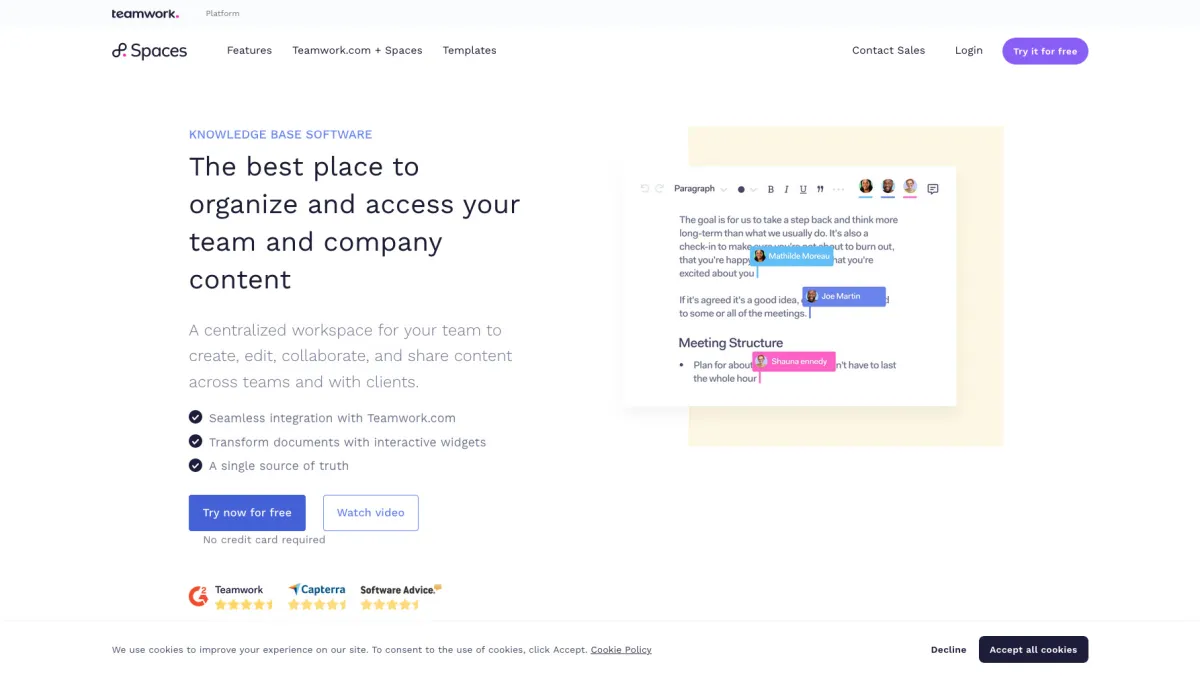The image size is (1200, 677).
Task: Click checkmark beside Seamless integration with Teamwork.com
Action: tap(196, 417)
